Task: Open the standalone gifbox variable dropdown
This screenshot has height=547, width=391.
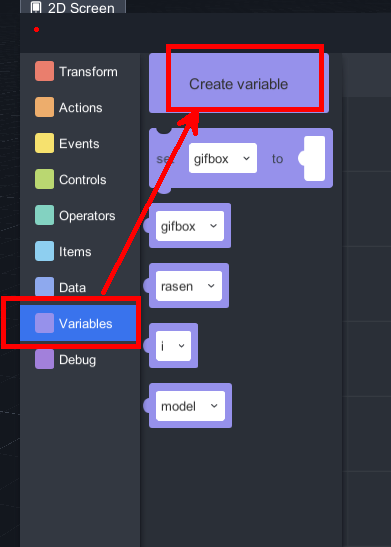Action: click(x=190, y=226)
